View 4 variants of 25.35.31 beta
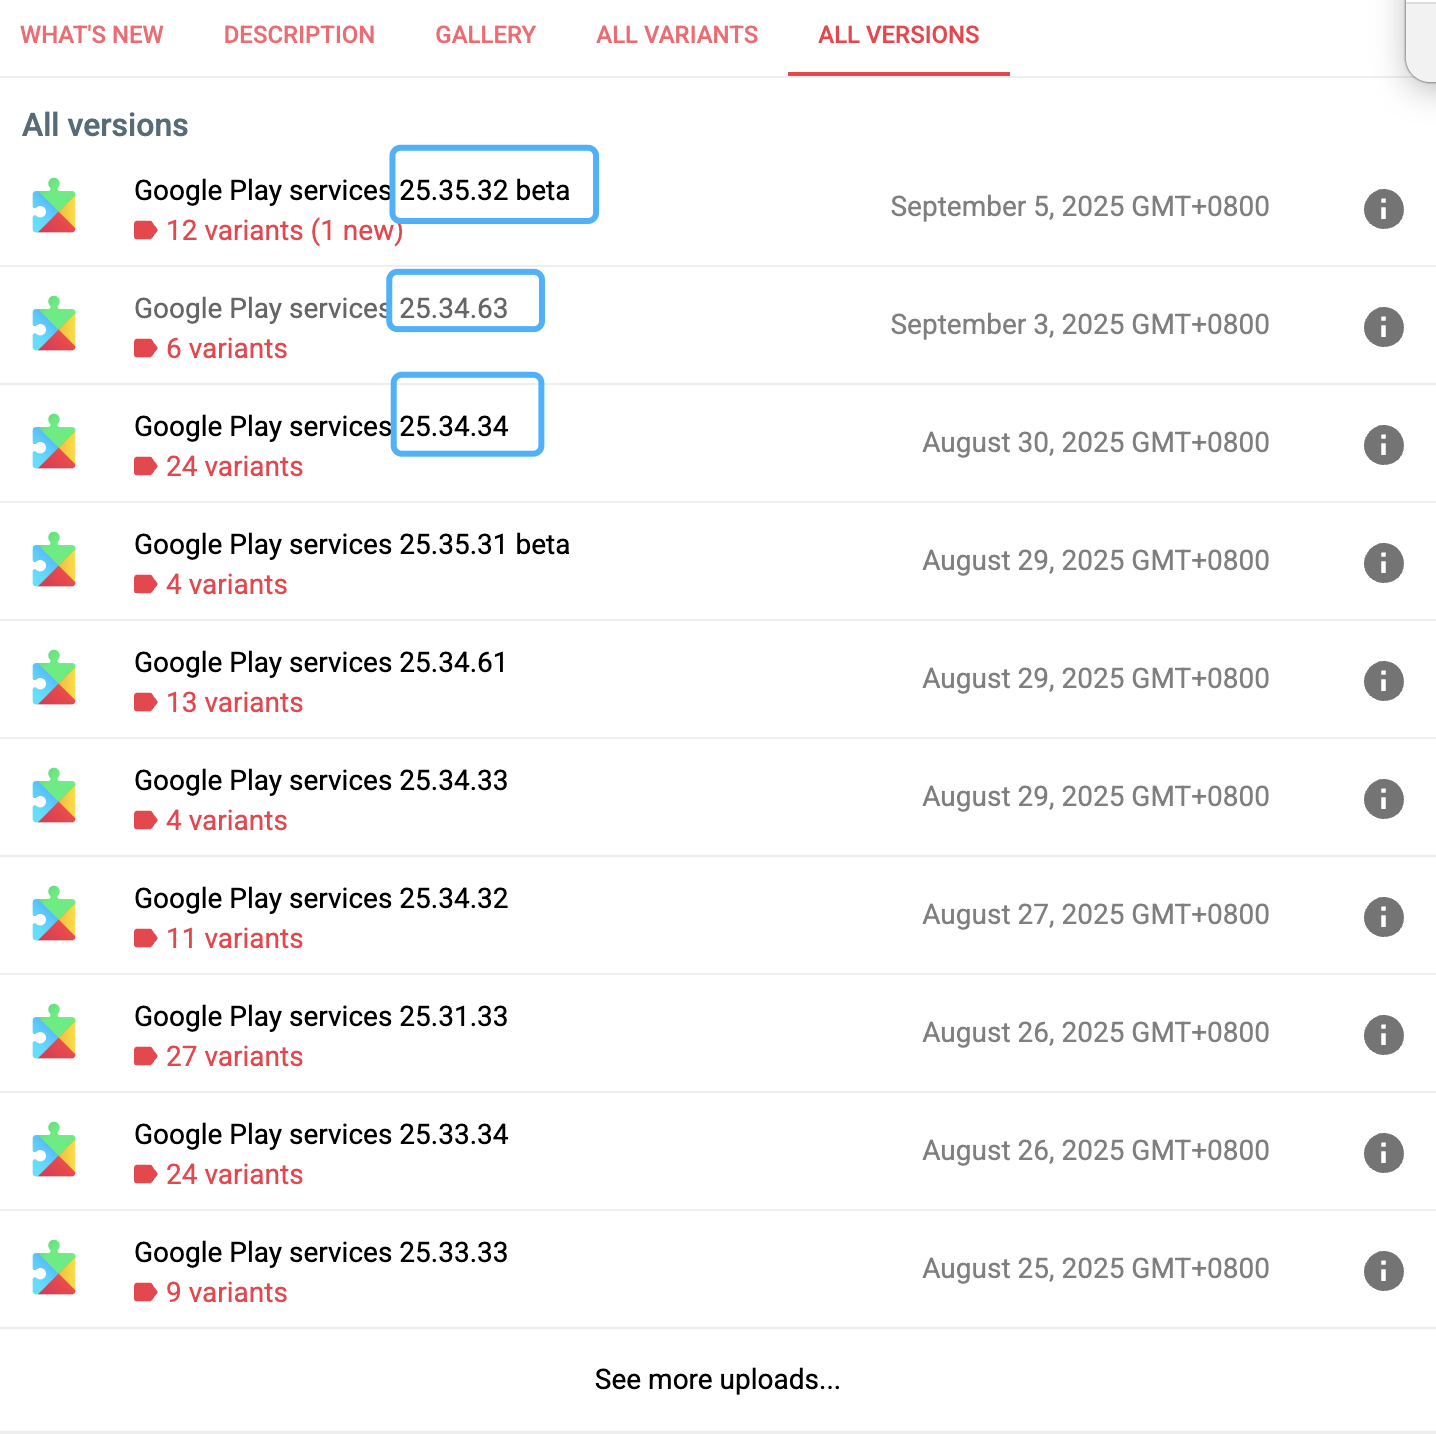Screen dimensions: 1436x1434 point(227,585)
